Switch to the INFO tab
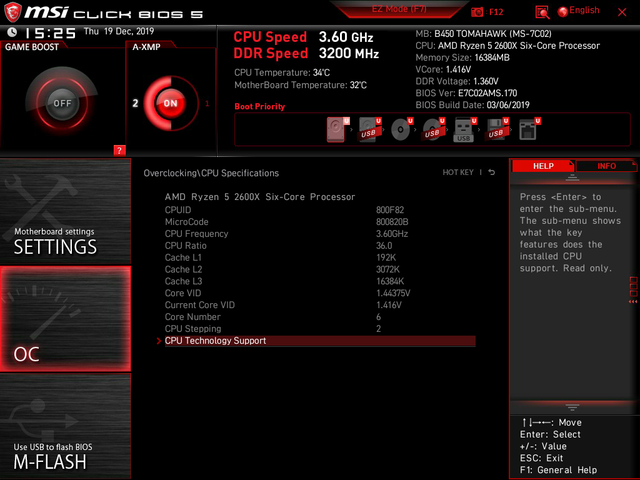The image size is (640, 480). click(x=607, y=166)
